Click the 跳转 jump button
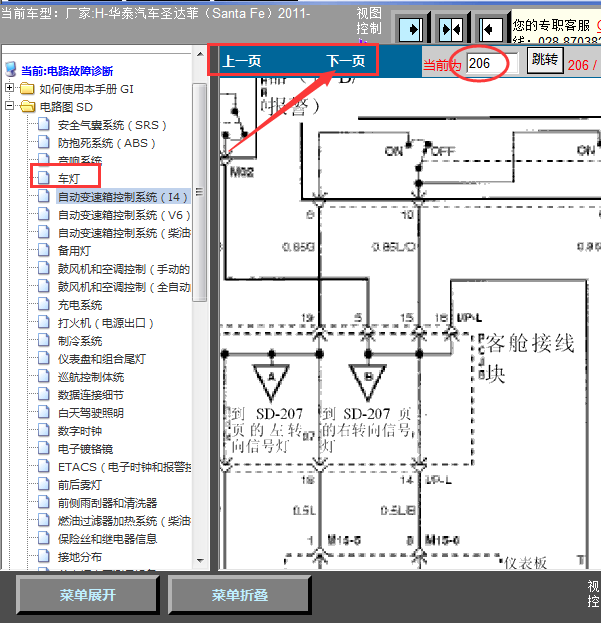Viewport: 601px width, 626px height. point(545,60)
